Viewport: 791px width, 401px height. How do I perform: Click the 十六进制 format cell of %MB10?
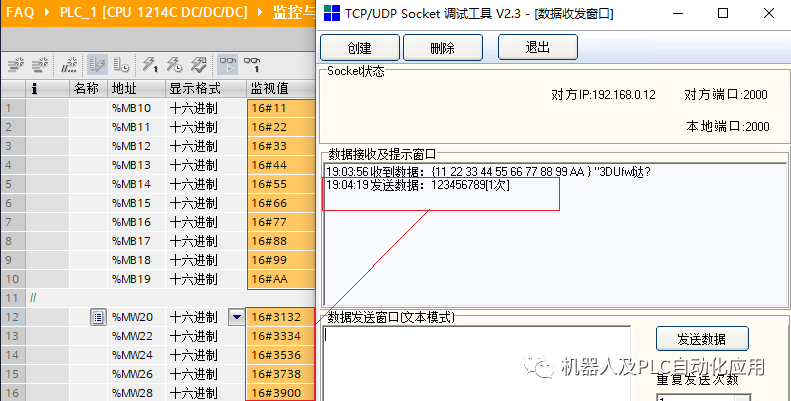[x=205, y=108]
